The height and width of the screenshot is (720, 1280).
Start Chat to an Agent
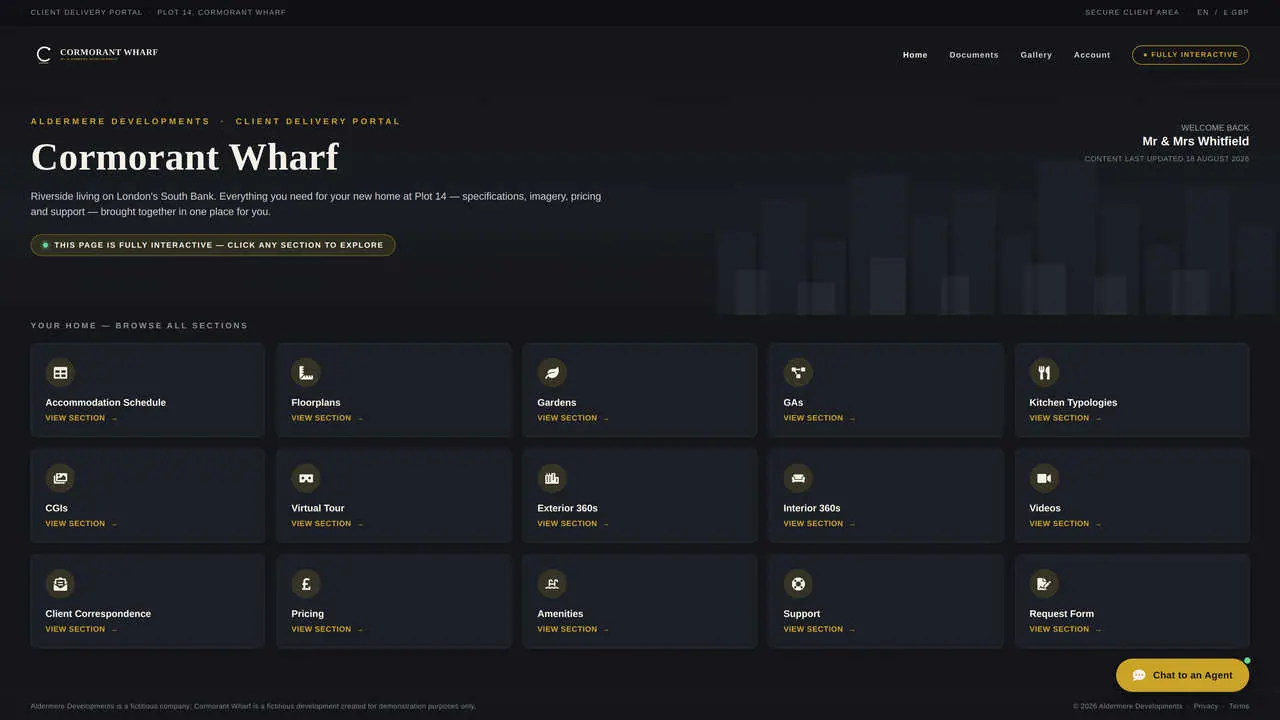tap(1182, 675)
